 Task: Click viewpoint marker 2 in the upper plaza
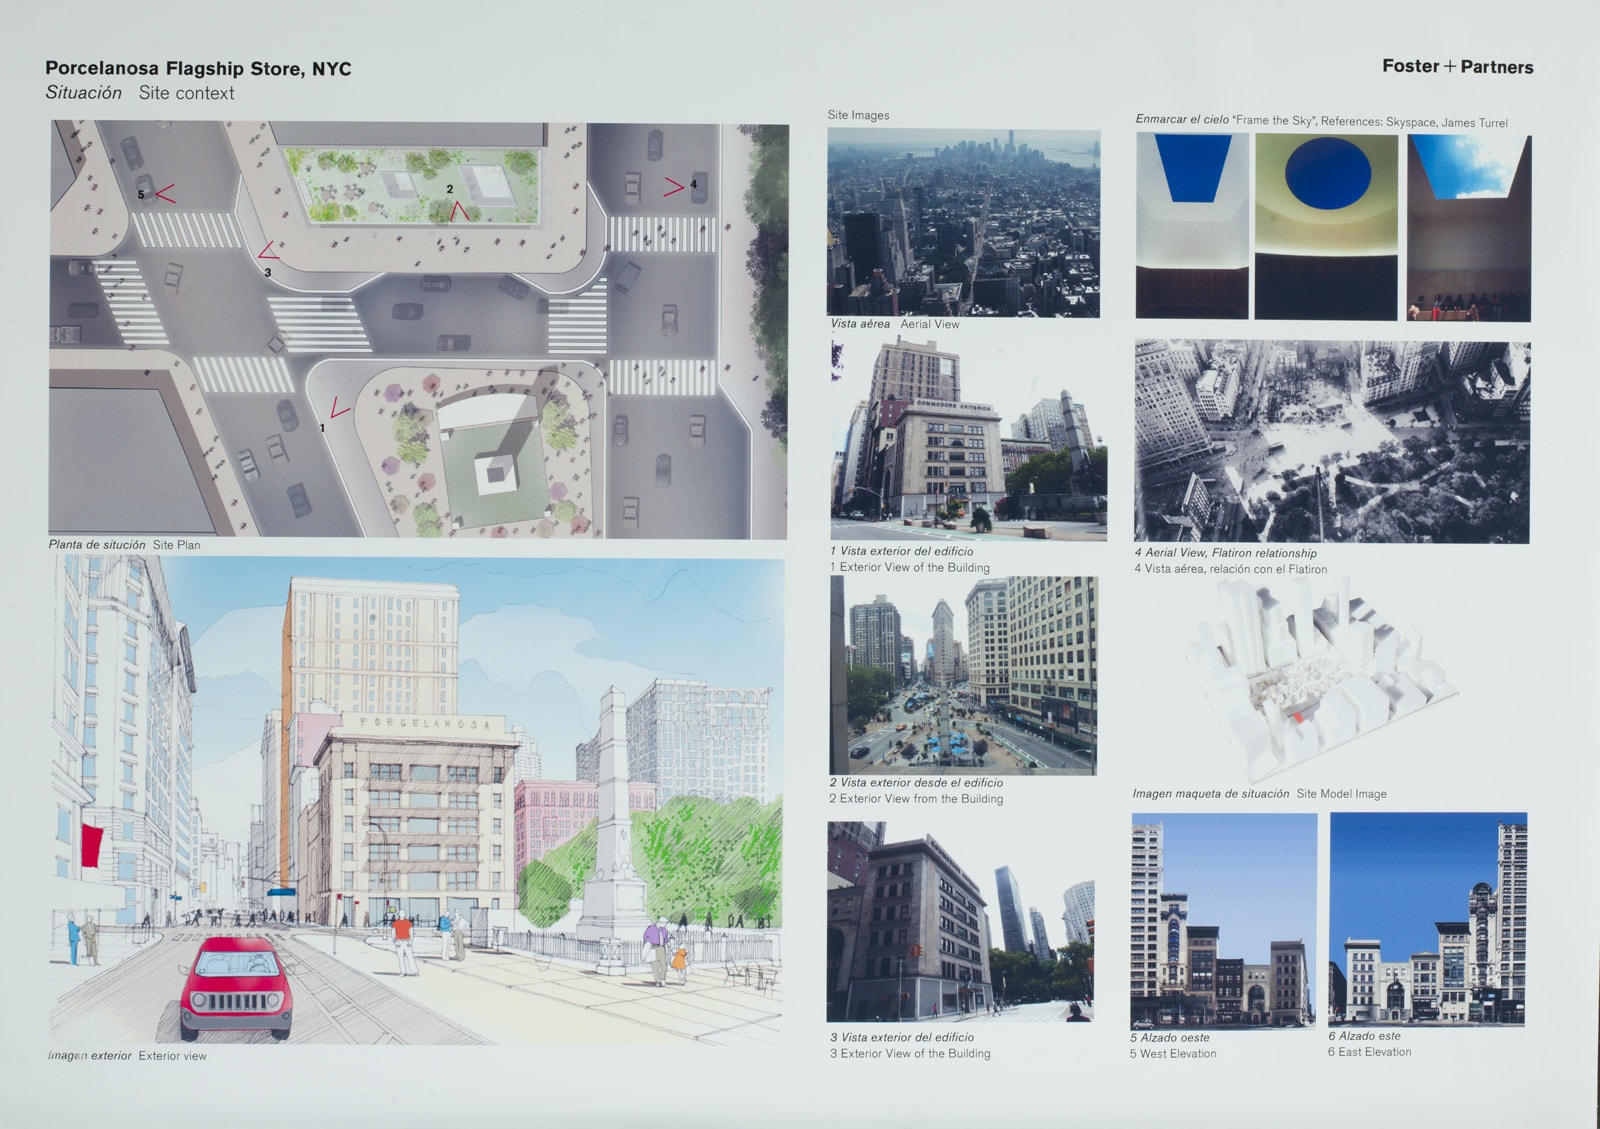(458, 209)
